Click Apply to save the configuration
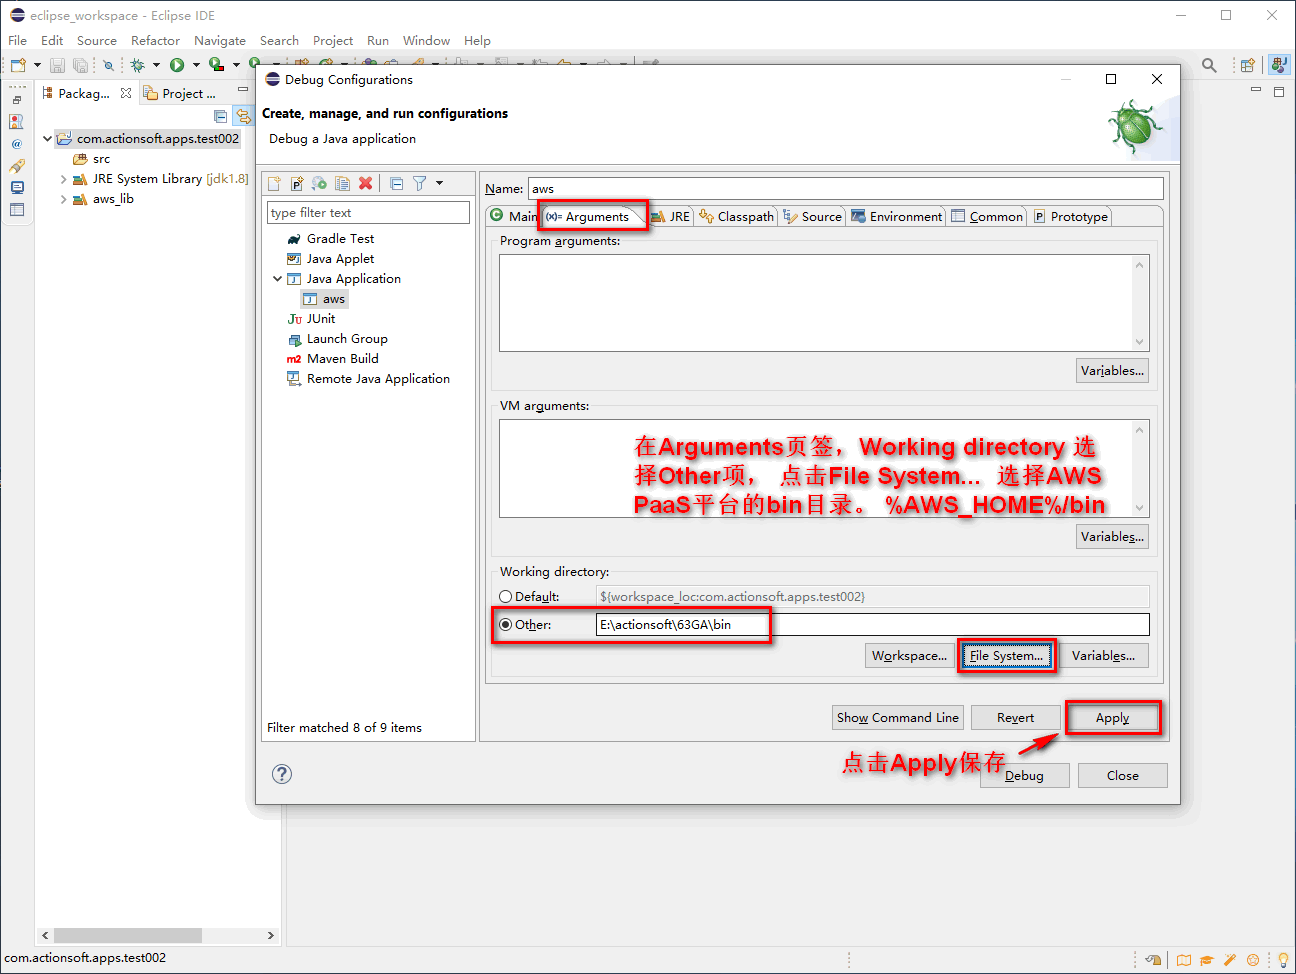Viewport: 1296px width, 974px height. [1112, 718]
